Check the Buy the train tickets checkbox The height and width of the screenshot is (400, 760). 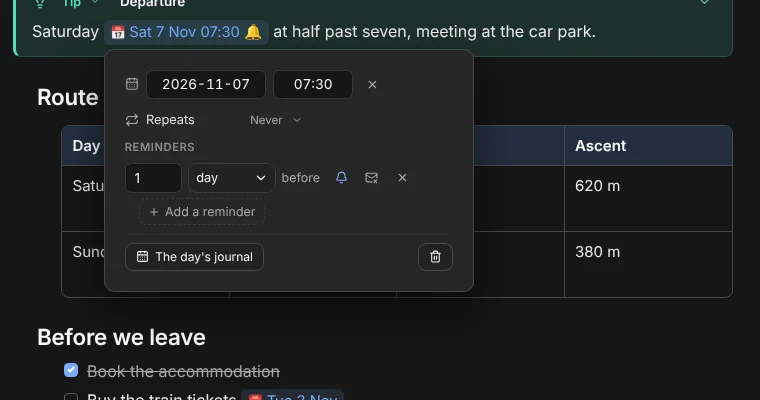tap(71, 397)
